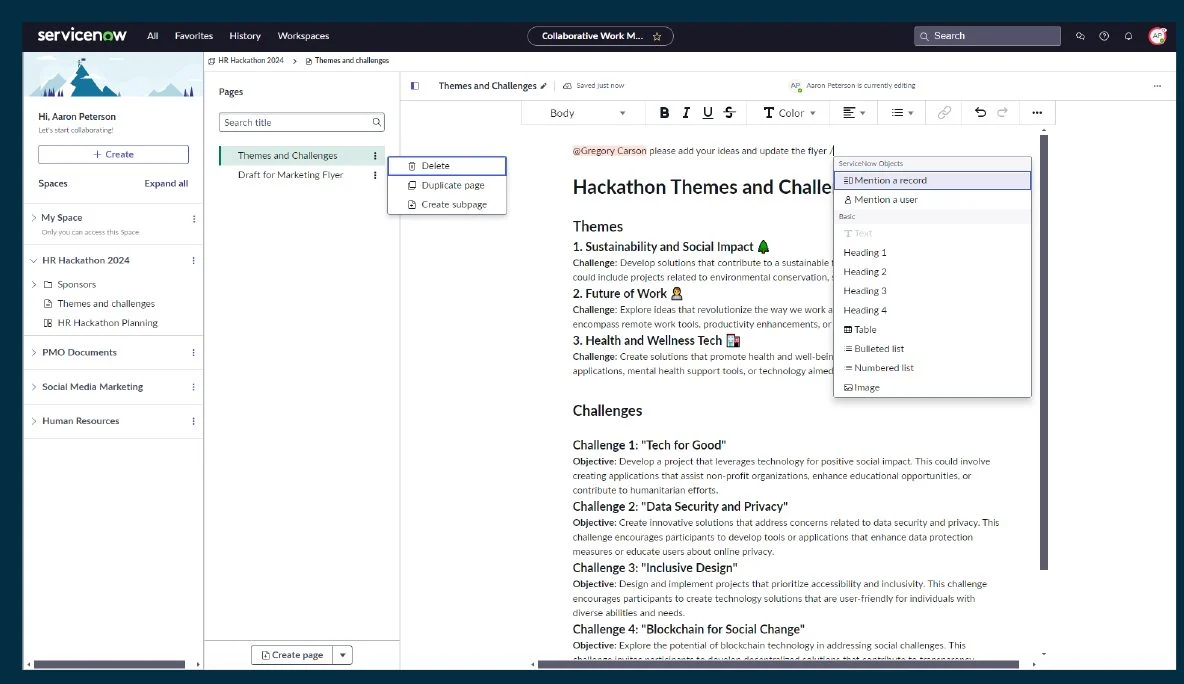Open the Workspaces menu
The image size is (1184, 684).
tap(304, 36)
